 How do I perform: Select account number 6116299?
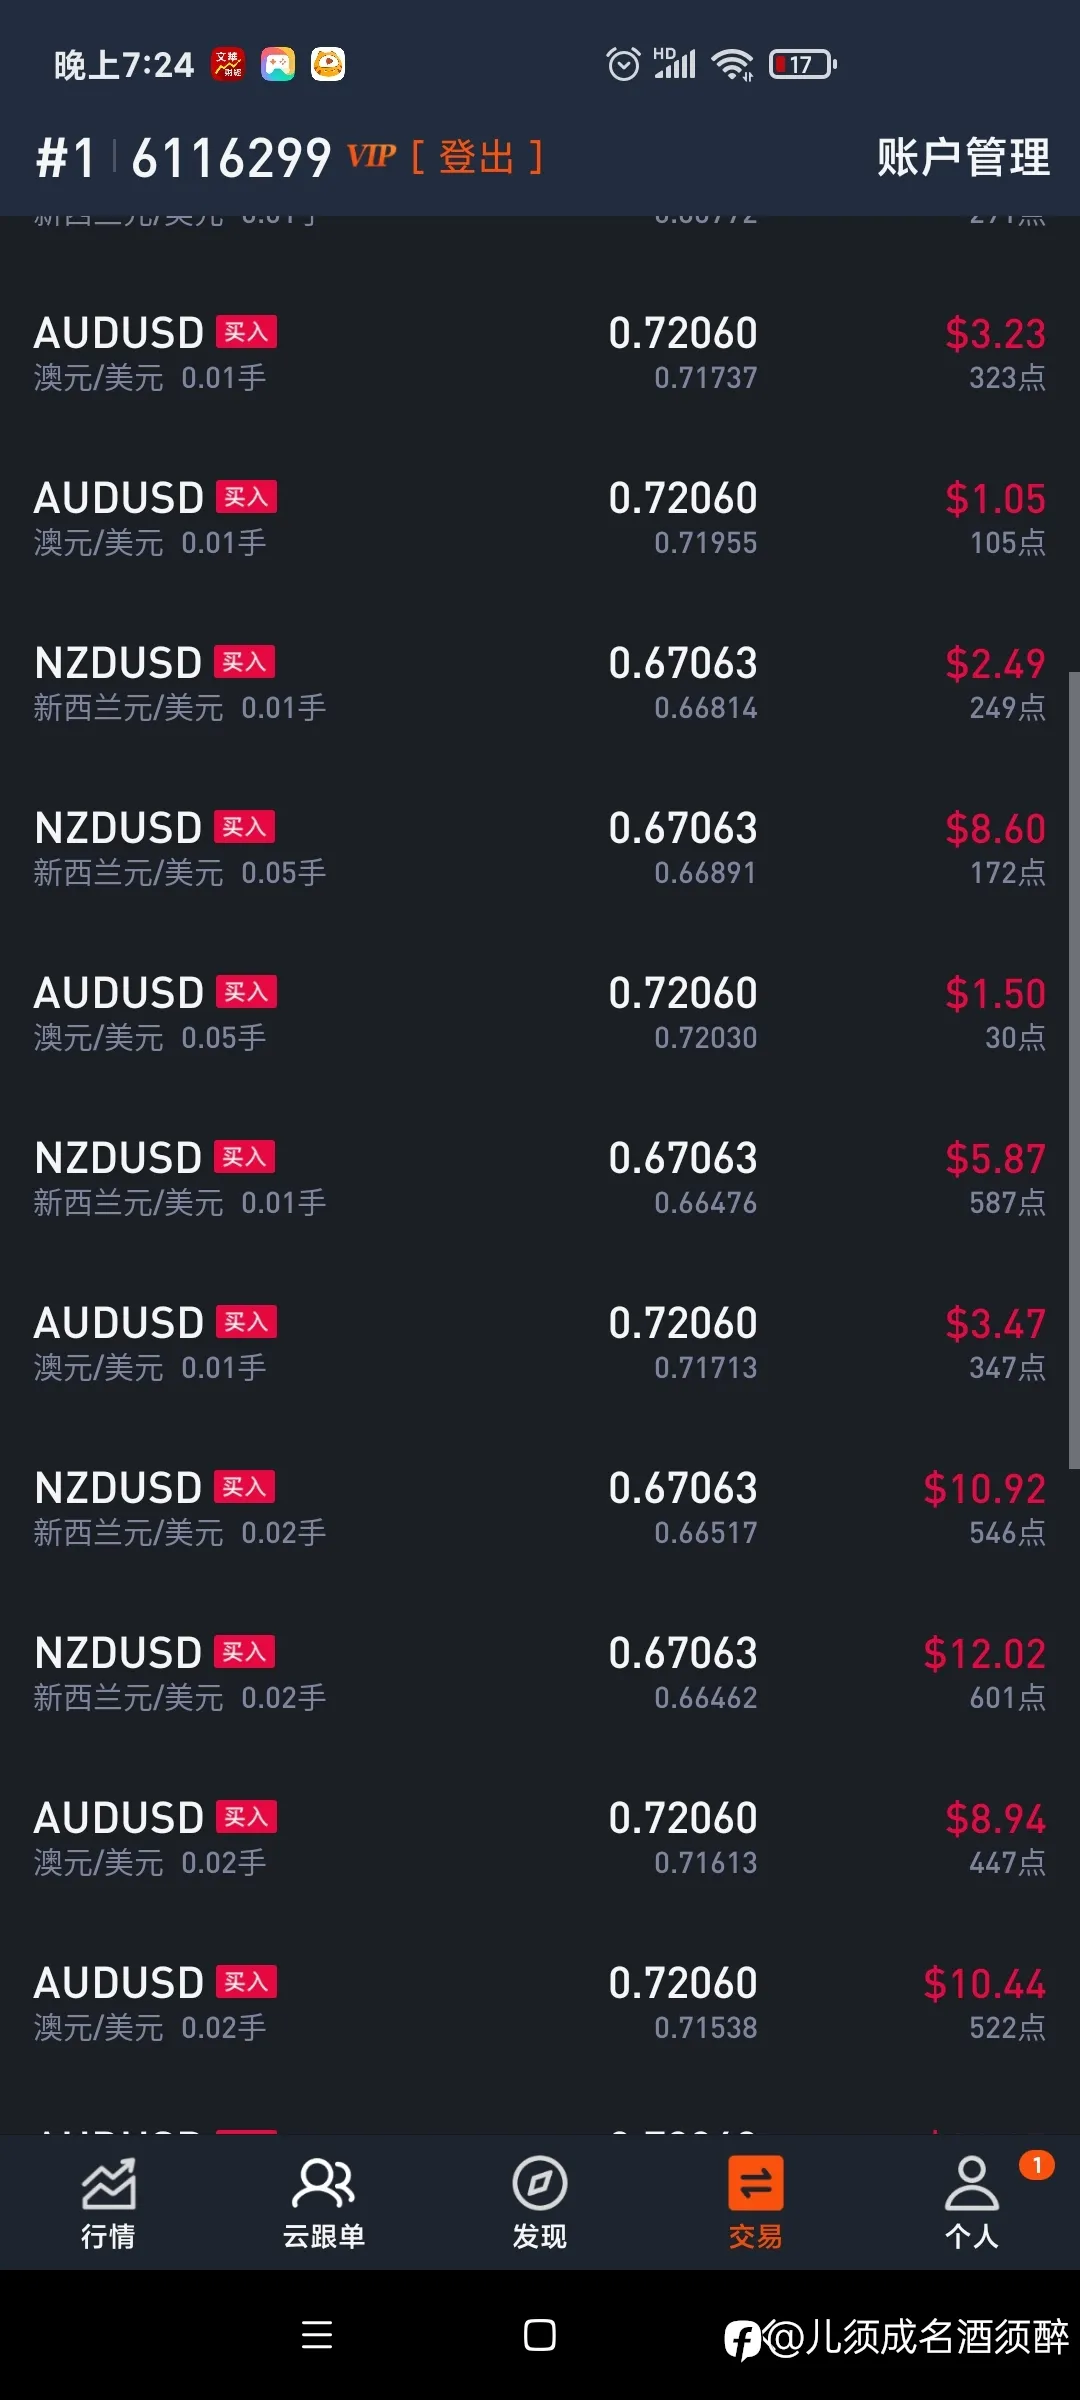231,158
